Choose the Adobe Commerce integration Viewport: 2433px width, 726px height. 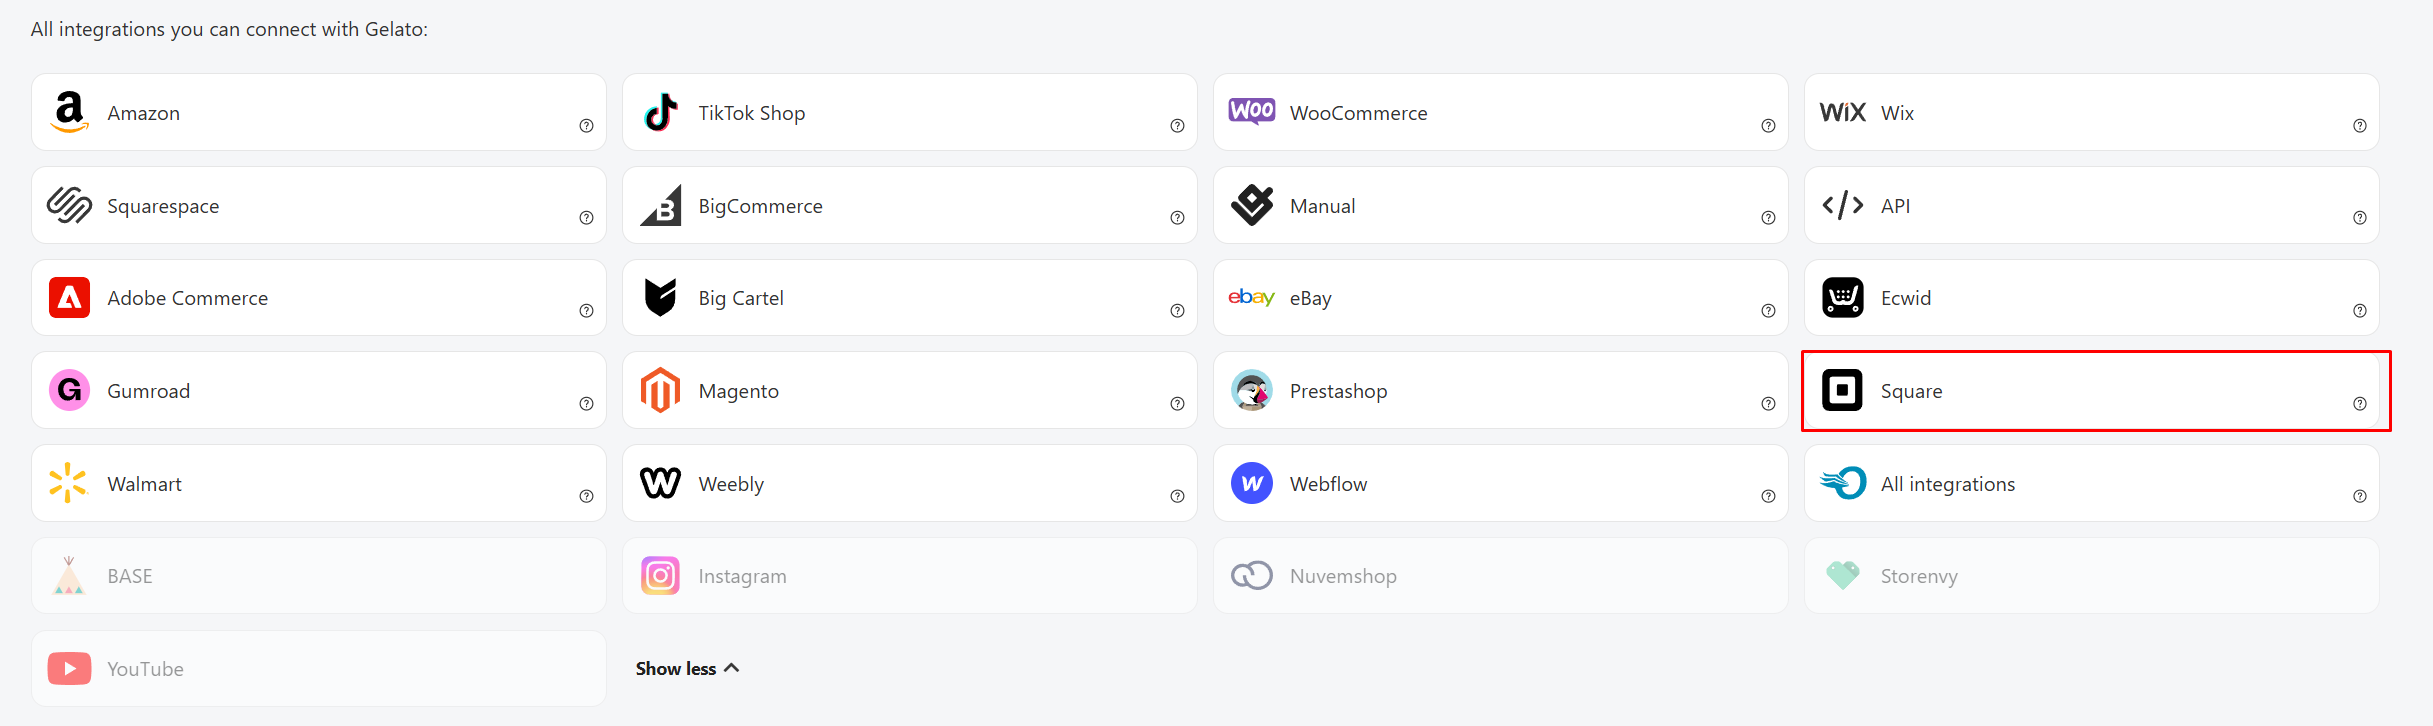(318, 298)
